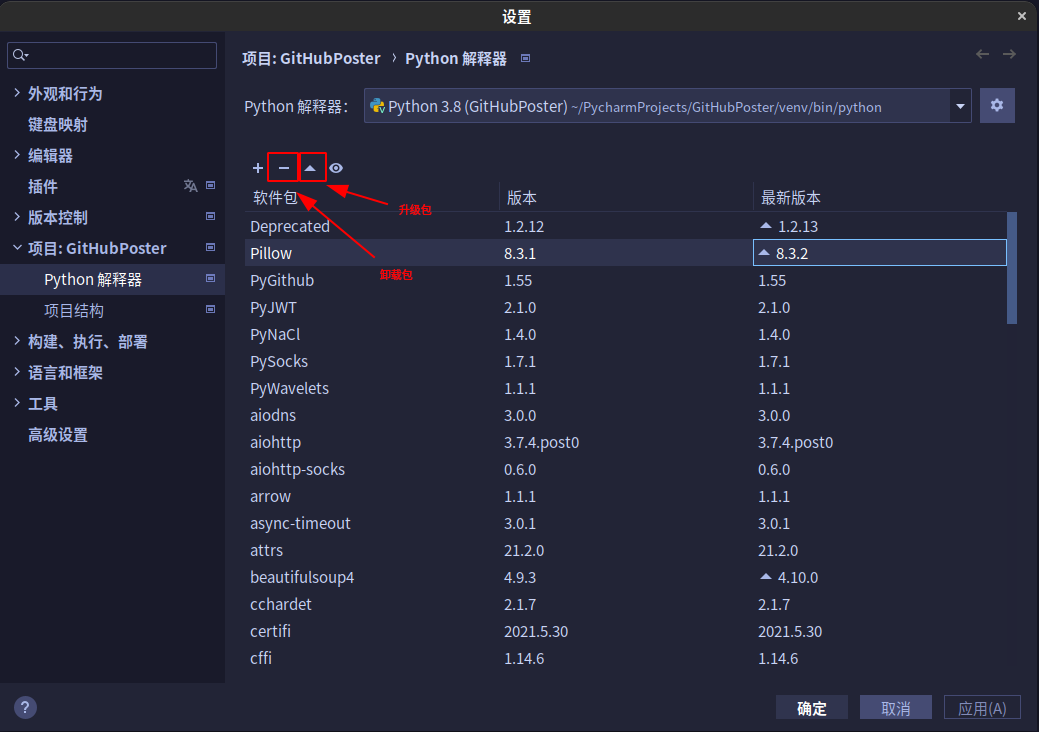The image size is (1039, 732).
Task: Confirm changes with the 确定 button
Action: tap(811, 707)
